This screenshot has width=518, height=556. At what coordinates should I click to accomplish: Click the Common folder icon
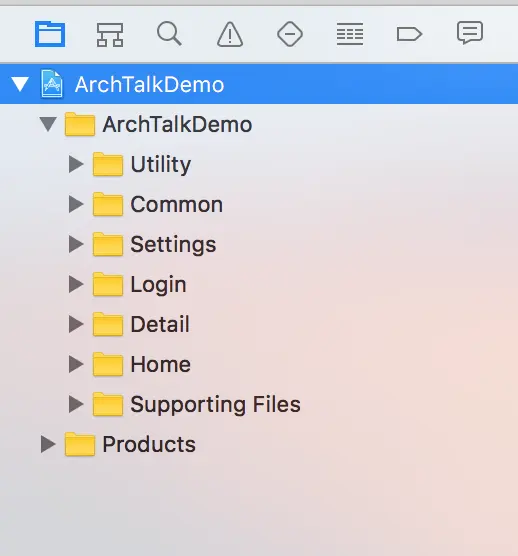click(108, 204)
